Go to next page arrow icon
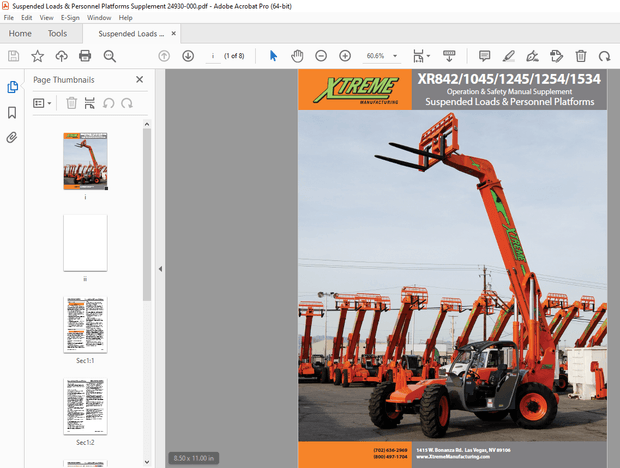Screen dimensions: 620x468 click(x=188, y=56)
